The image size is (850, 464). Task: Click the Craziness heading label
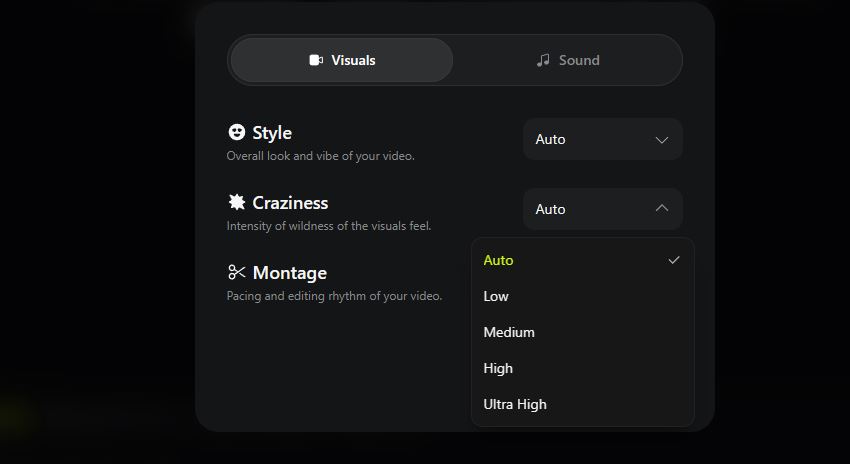pos(290,202)
